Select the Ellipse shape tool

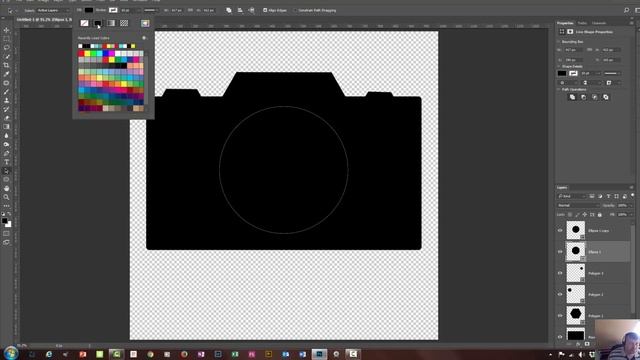[7, 180]
